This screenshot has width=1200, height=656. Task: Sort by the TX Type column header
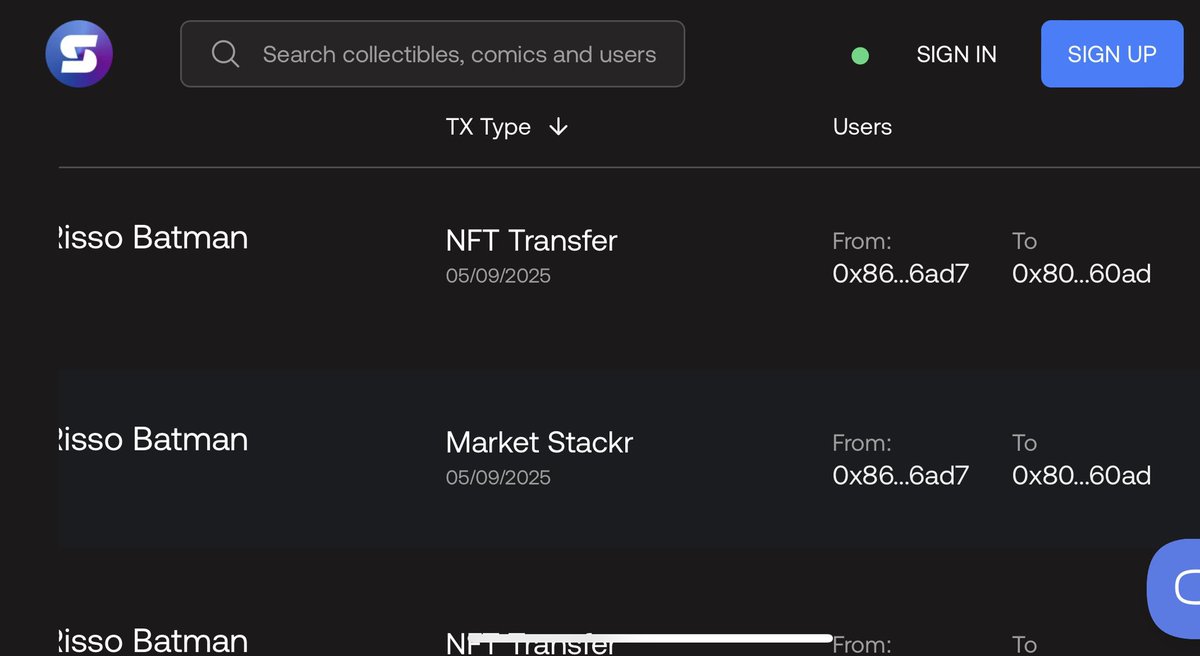[488, 127]
